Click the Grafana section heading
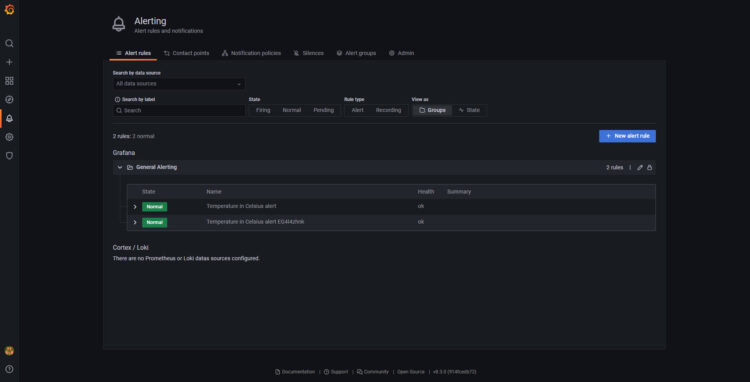The height and width of the screenshot is (382, 750). tap(124, 153)
